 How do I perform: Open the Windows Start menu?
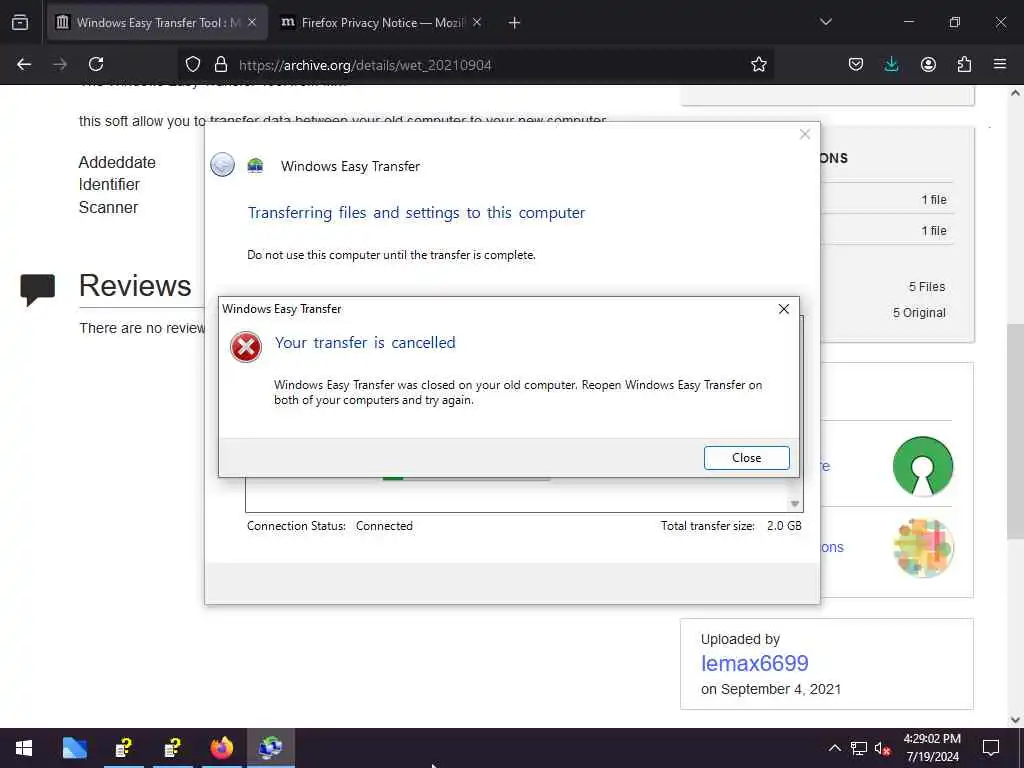tap(24, 748)
